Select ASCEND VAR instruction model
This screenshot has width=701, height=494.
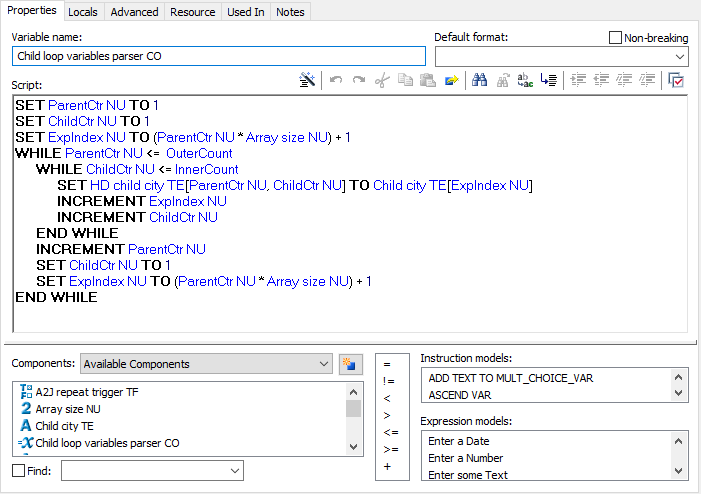pyautogui.click(x=460, y=395)
